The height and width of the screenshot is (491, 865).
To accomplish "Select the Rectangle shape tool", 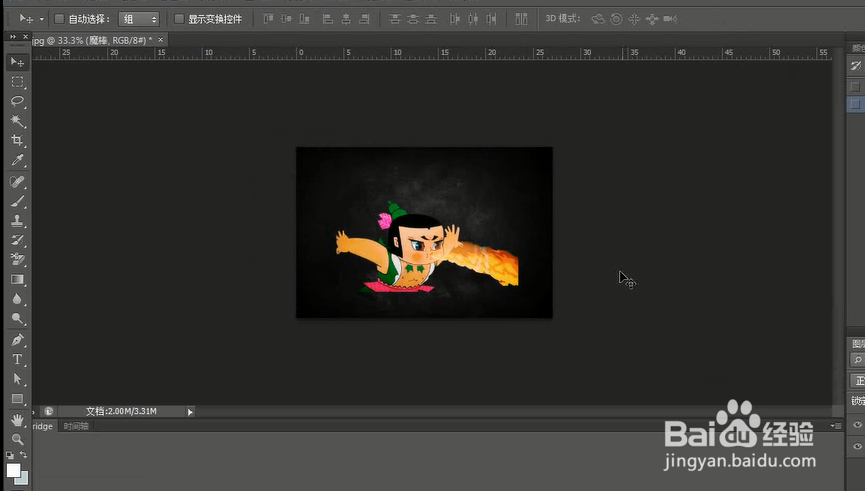I will click(17, 398).
